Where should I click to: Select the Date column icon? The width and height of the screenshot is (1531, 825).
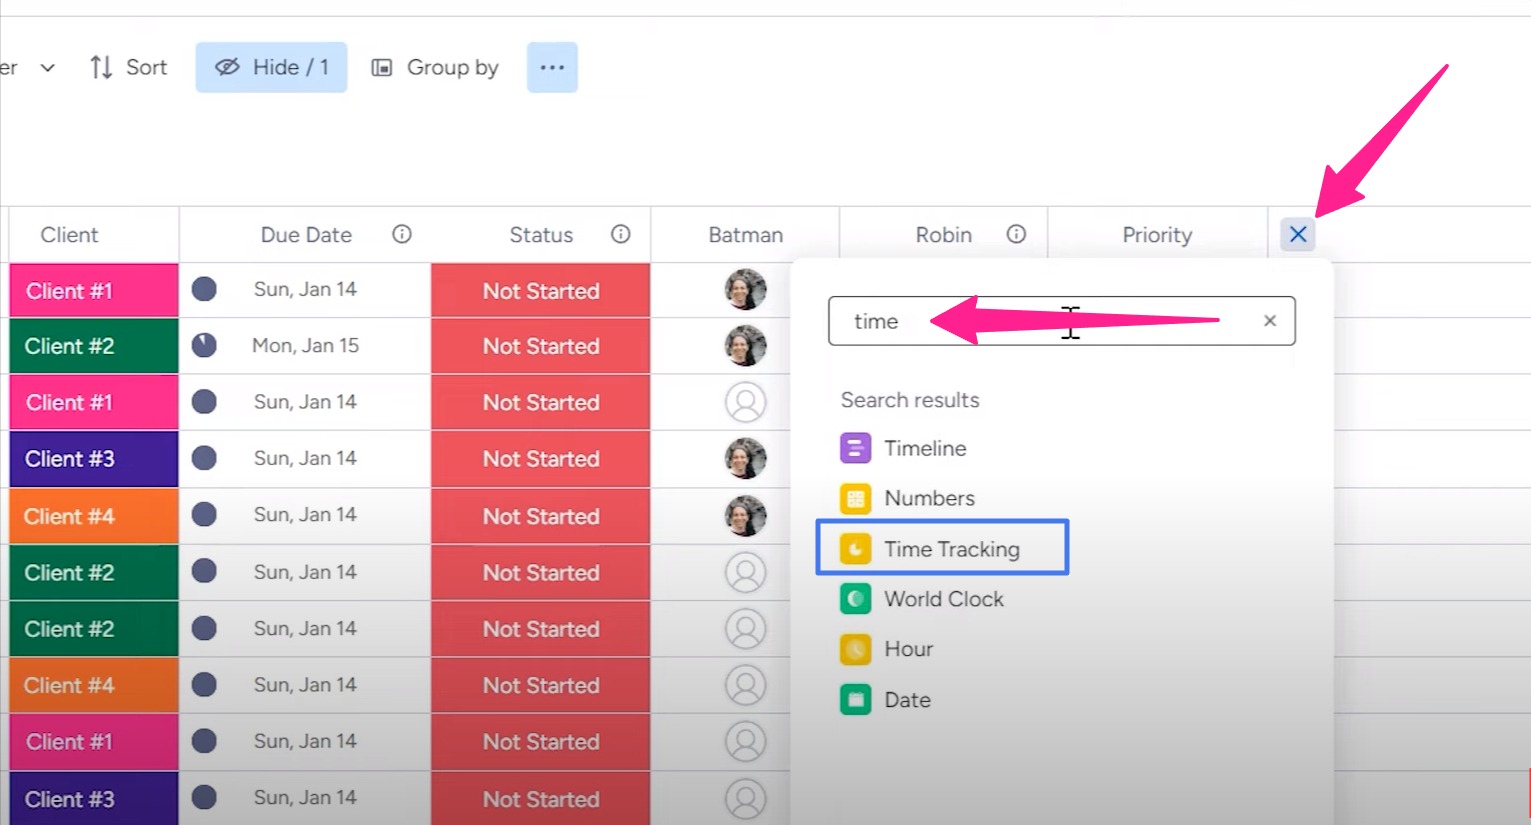tap(855, 699)
